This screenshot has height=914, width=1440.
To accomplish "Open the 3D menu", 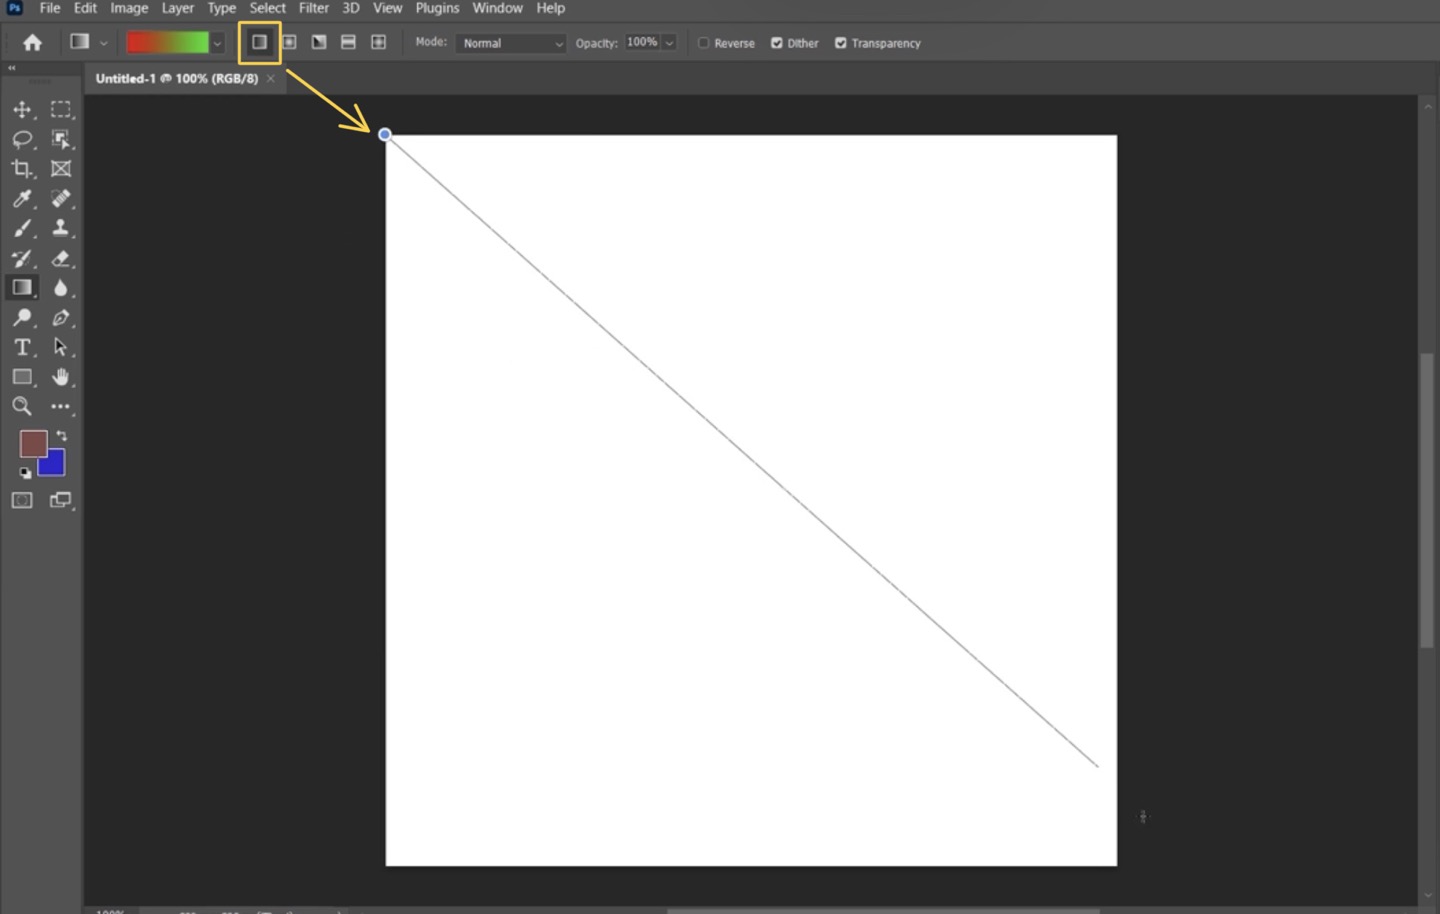I will pos(350,8).
